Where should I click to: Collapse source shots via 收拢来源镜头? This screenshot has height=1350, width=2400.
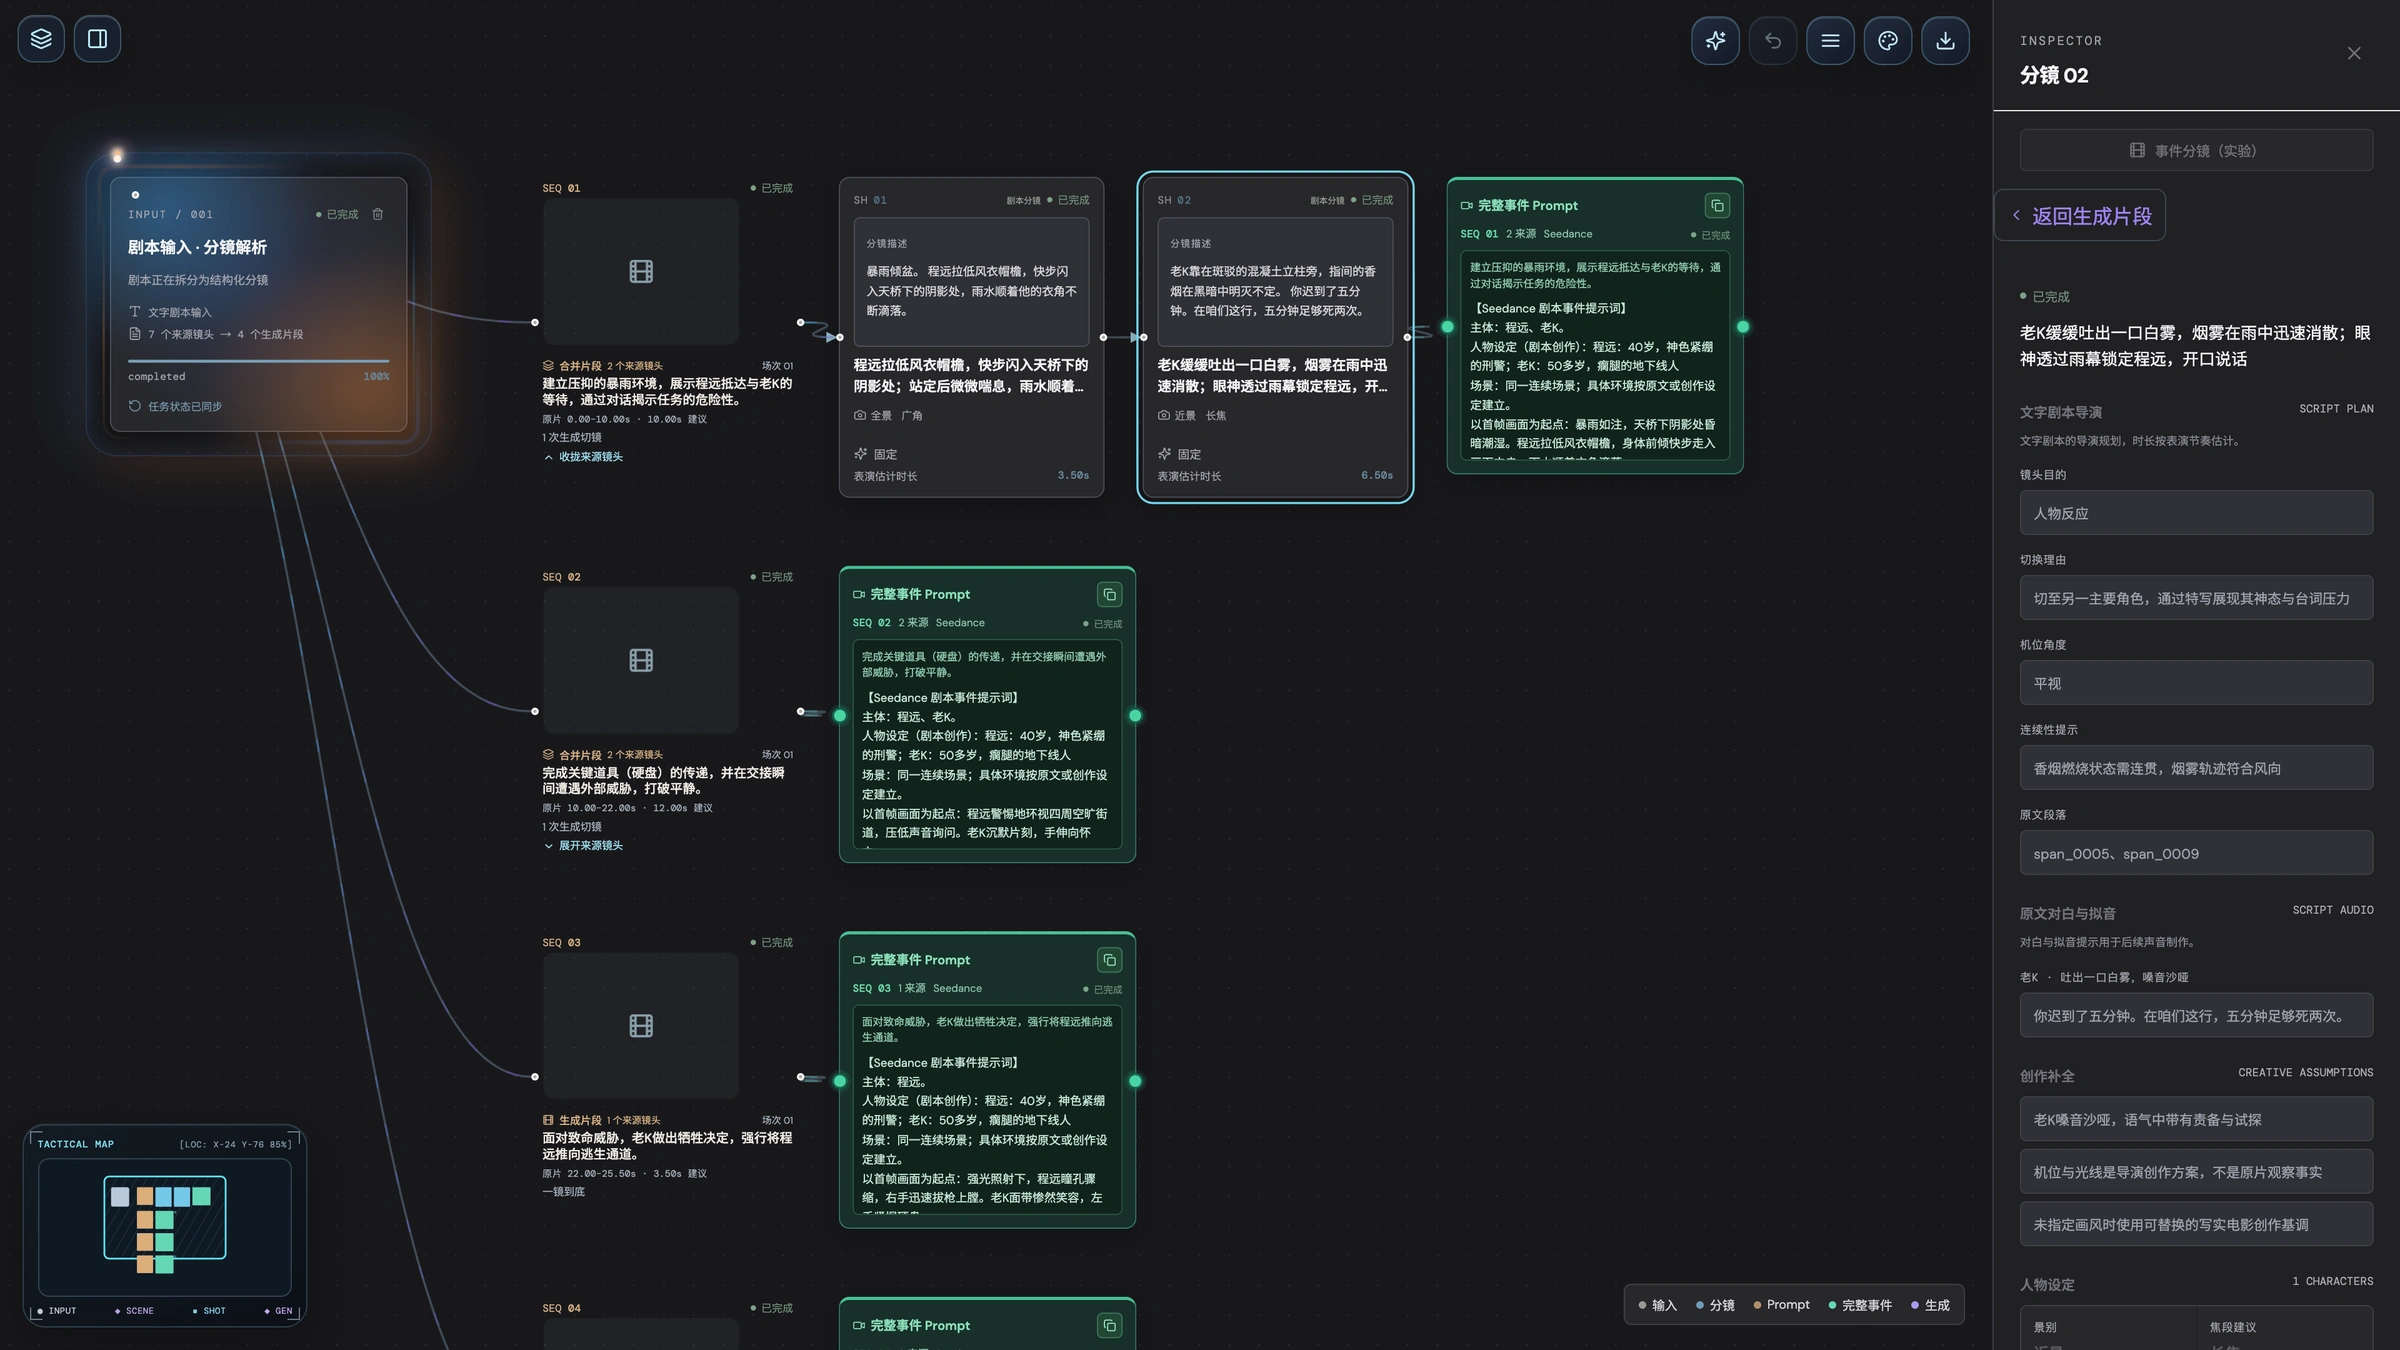[583, 457]
